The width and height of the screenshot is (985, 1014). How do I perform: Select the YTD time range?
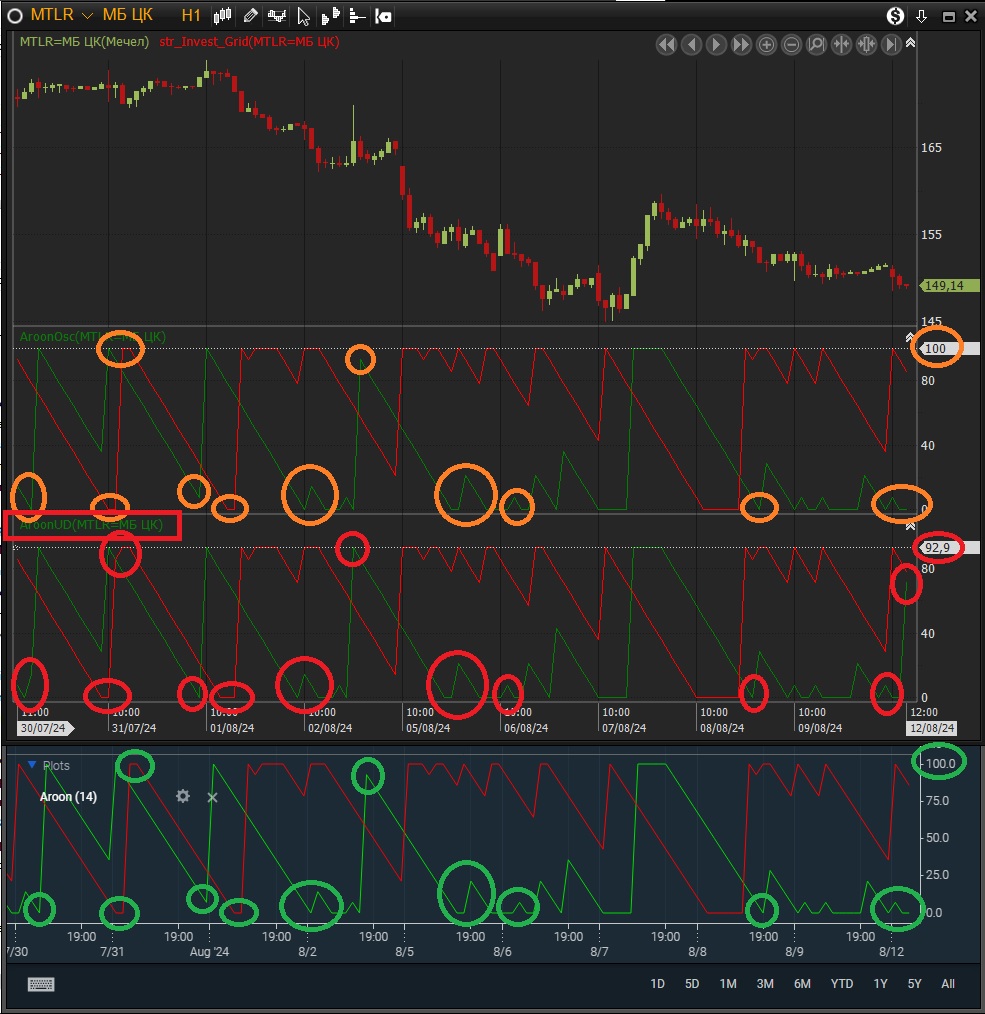(x=842, y=984)
